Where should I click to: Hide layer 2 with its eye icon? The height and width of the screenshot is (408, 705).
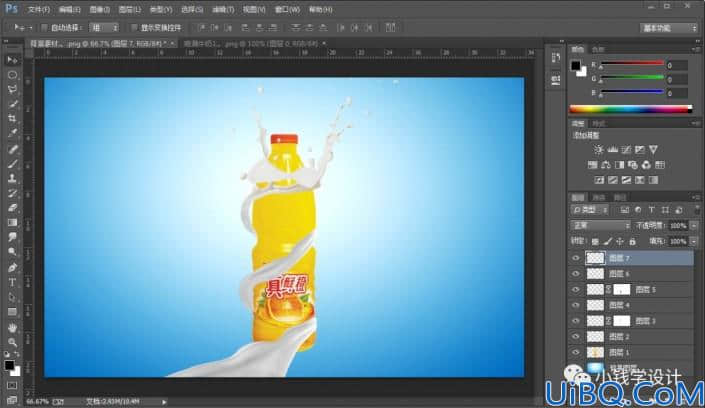[x=576, y=337]
